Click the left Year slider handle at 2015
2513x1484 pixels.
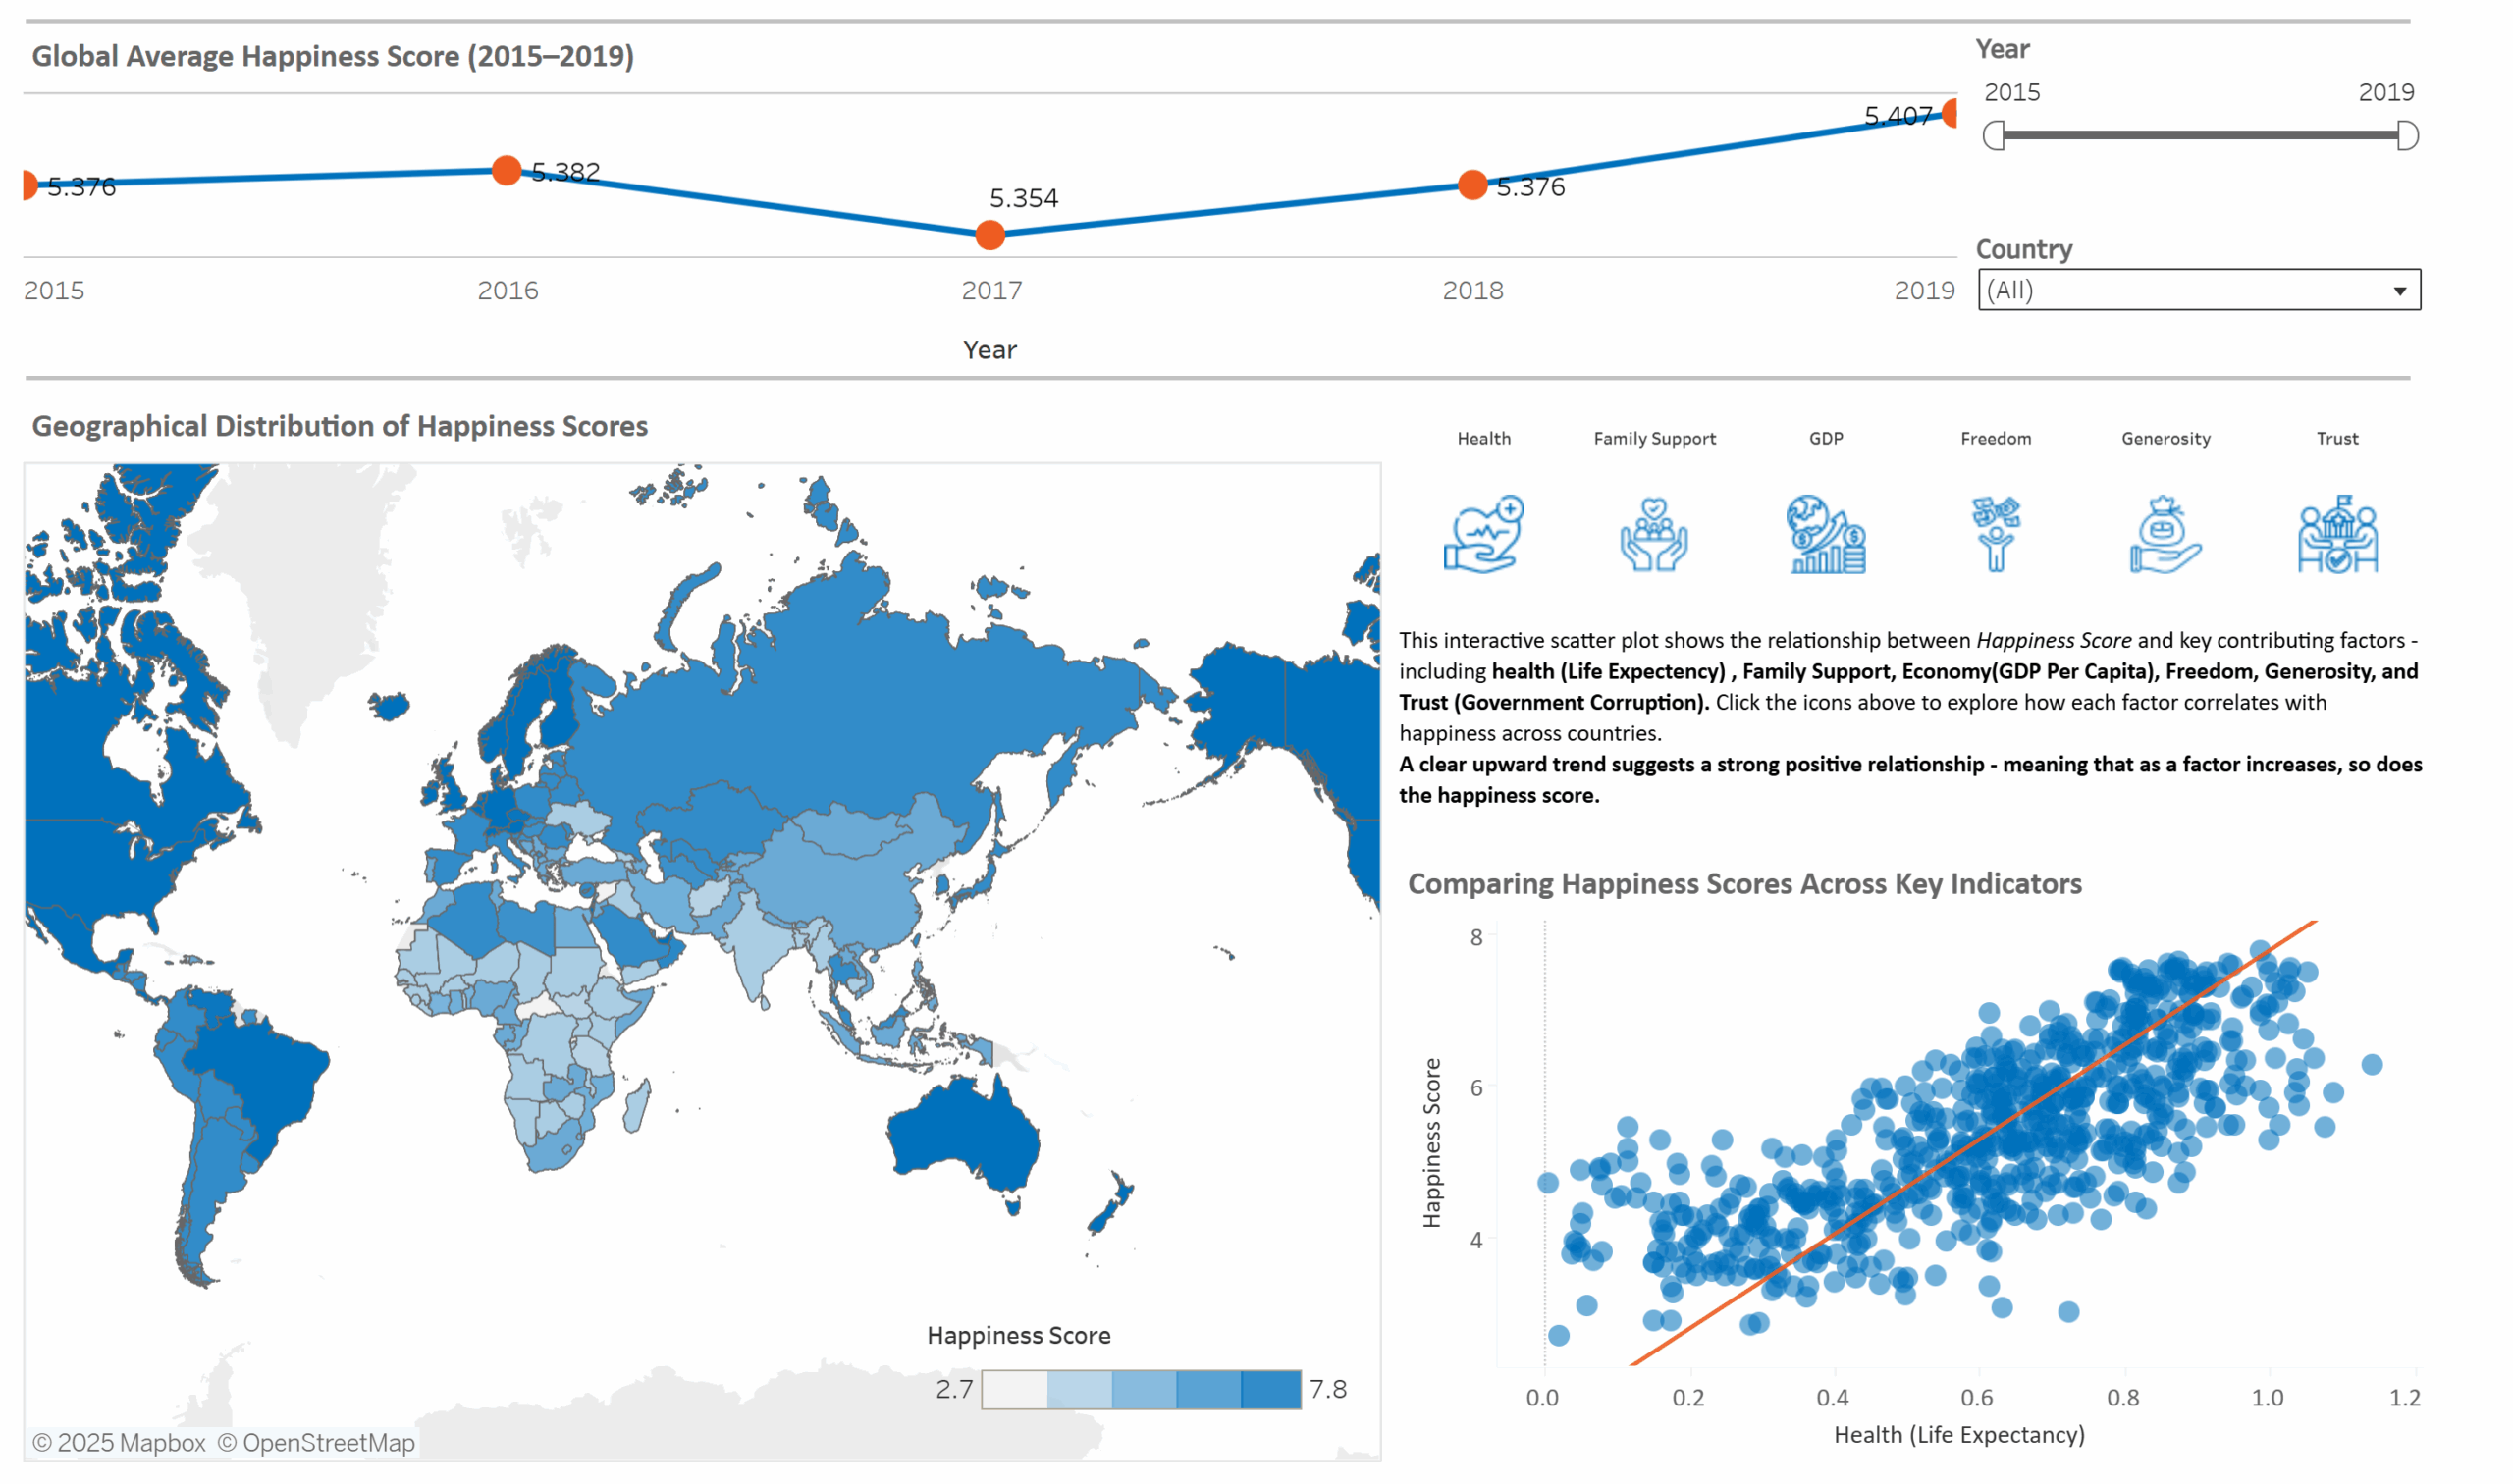[x=1994, y=135]
